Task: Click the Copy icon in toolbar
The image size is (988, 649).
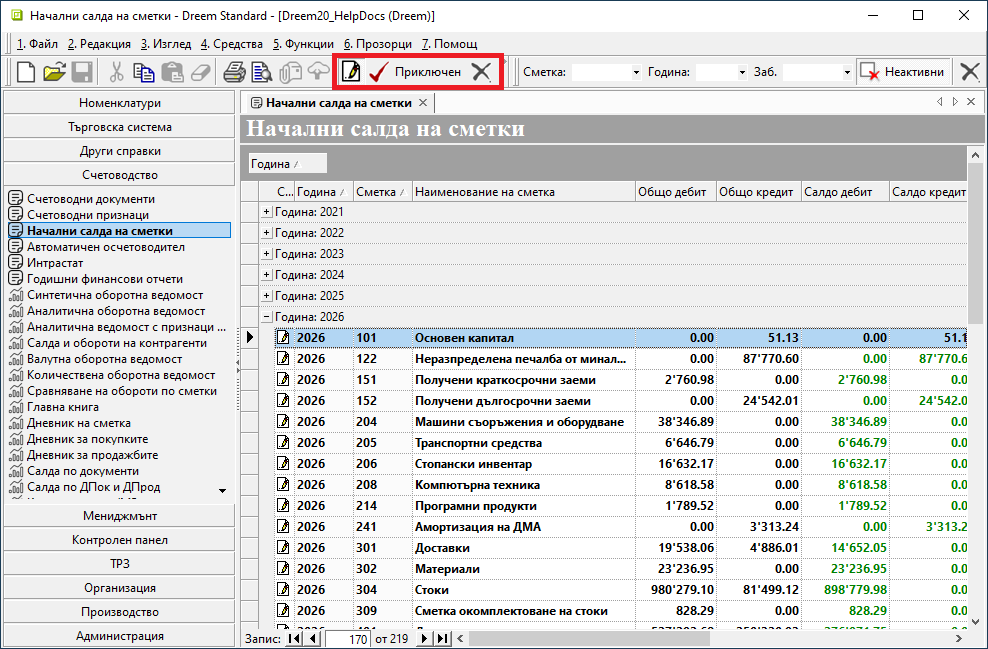Action: point(144,72)
